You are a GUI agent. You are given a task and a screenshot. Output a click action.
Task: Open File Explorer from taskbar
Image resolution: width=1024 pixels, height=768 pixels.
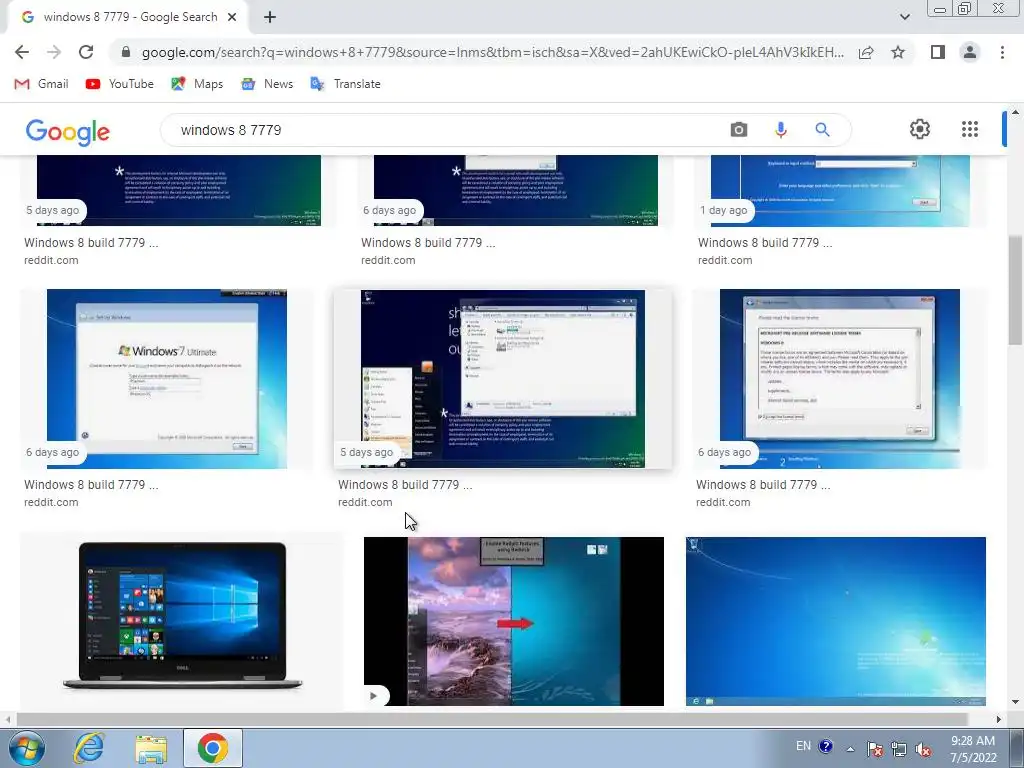click(151, 748)
